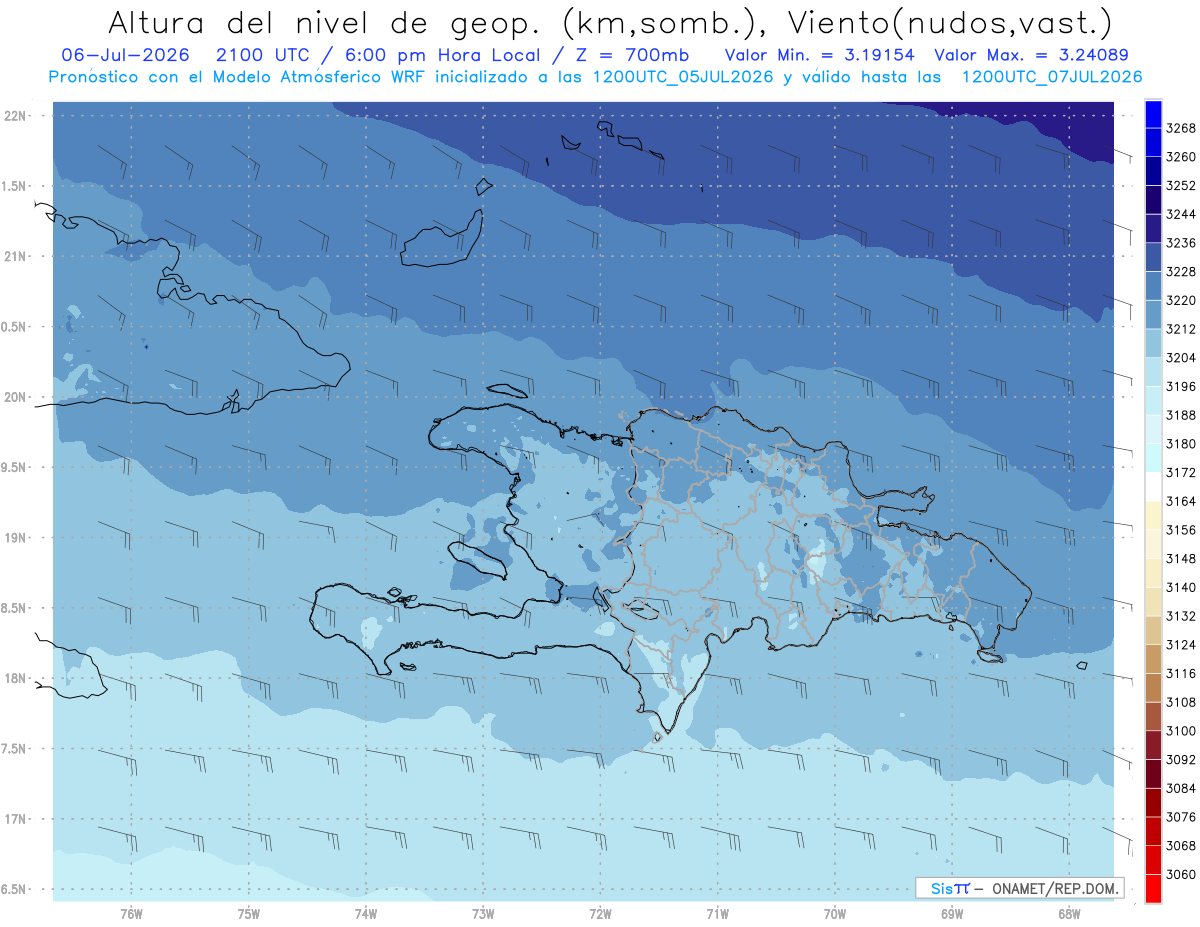This screenshot has height=927, width=1200.
Task: Click the '9.5N' latitude label
Action: (13, 467)
